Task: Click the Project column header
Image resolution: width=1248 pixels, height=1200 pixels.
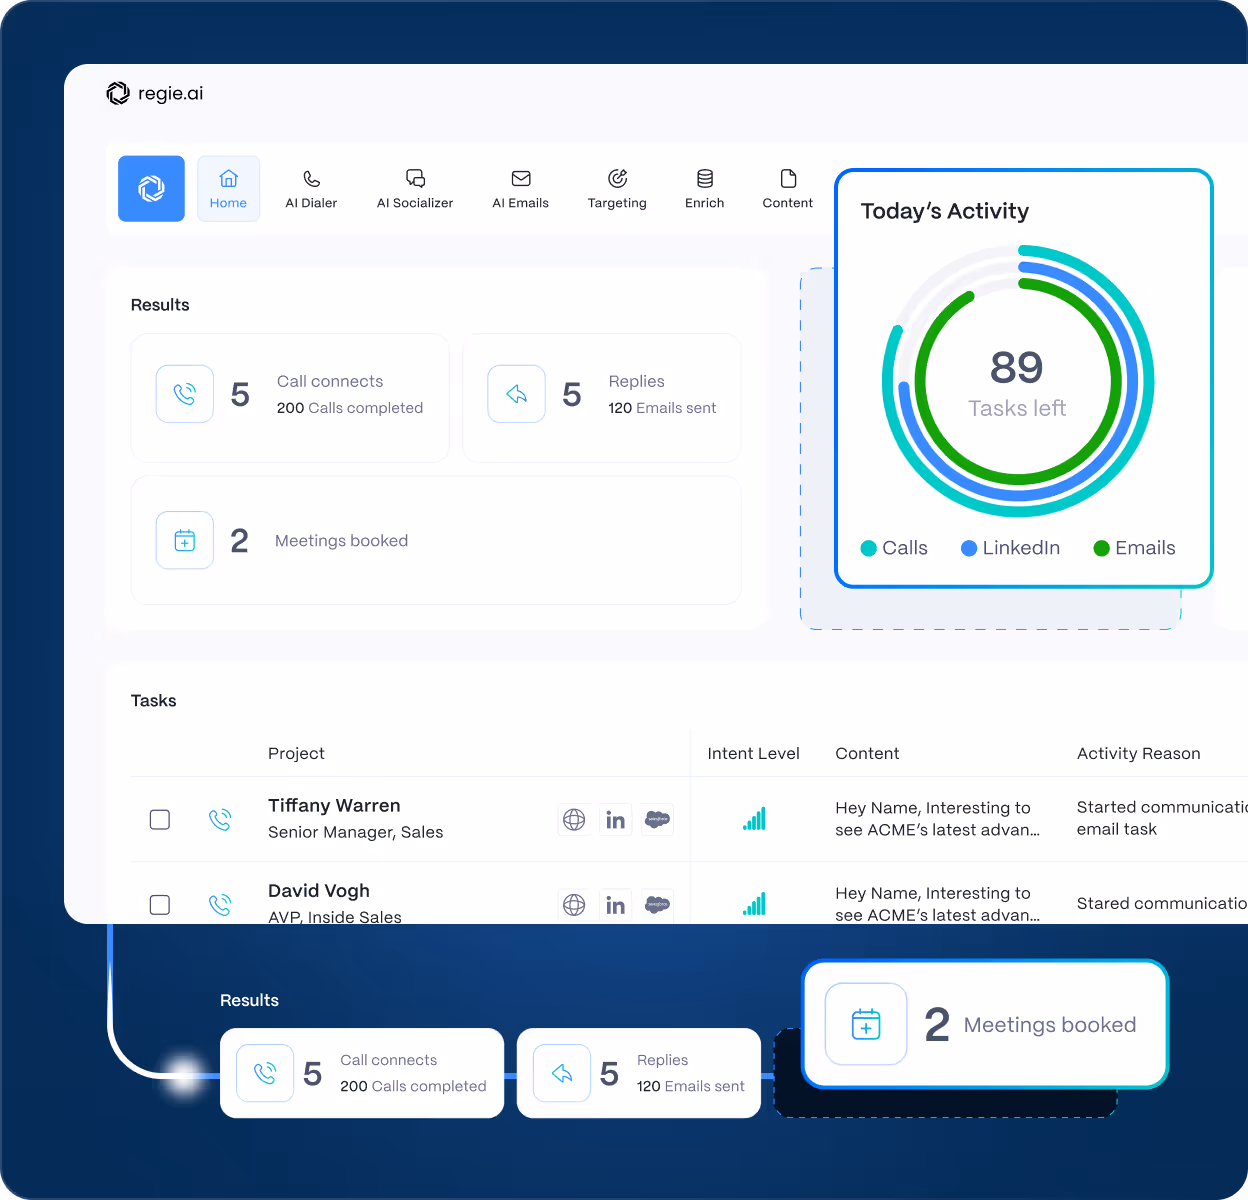Action: (x=296, y=754)
